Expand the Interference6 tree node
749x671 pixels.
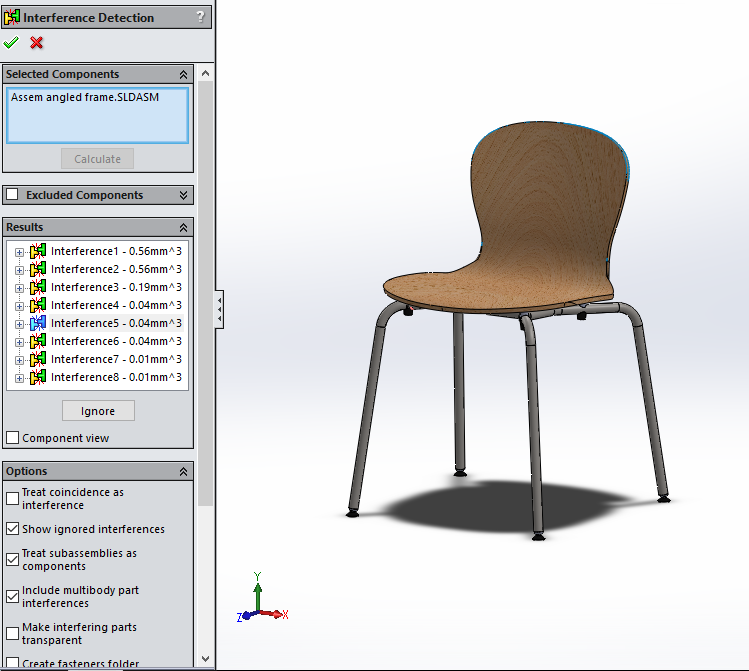click(19, 342)
